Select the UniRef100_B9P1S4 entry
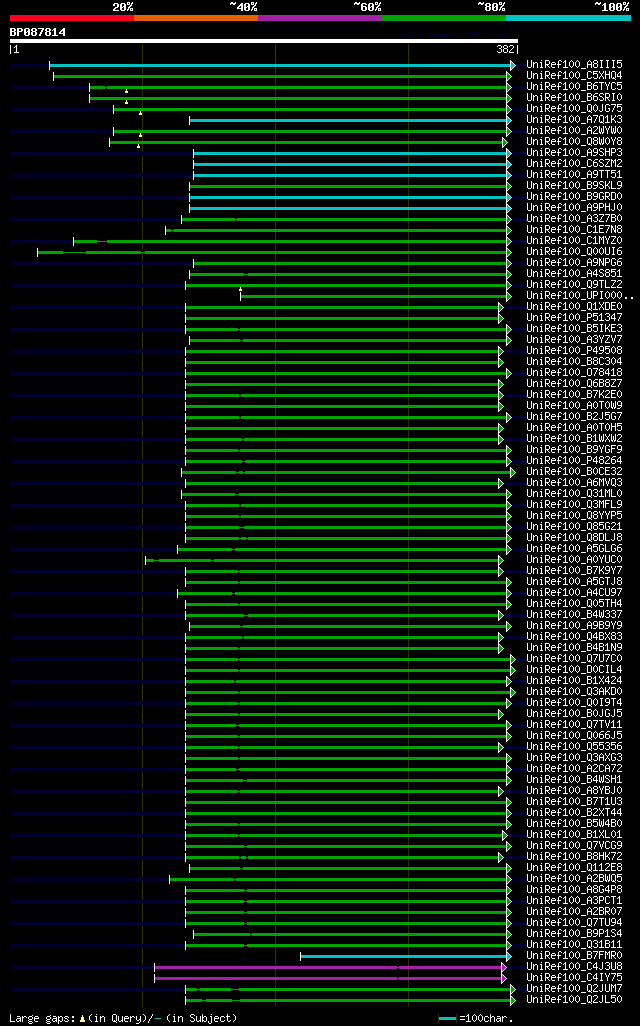This screenshot has height=1026, width=640. 574,934
